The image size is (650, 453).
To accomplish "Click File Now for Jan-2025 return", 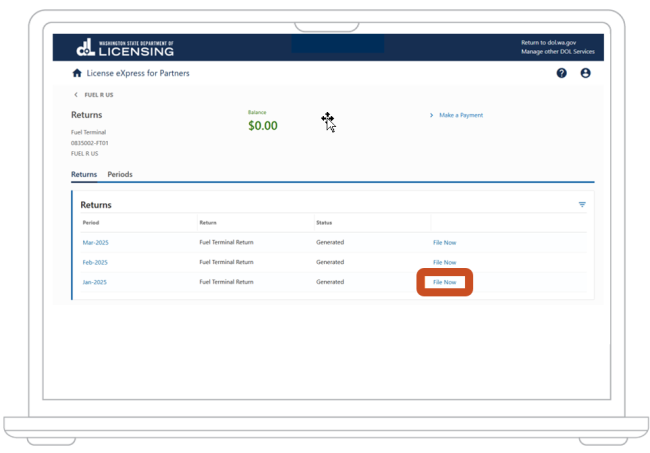I will tap(444, 282).
